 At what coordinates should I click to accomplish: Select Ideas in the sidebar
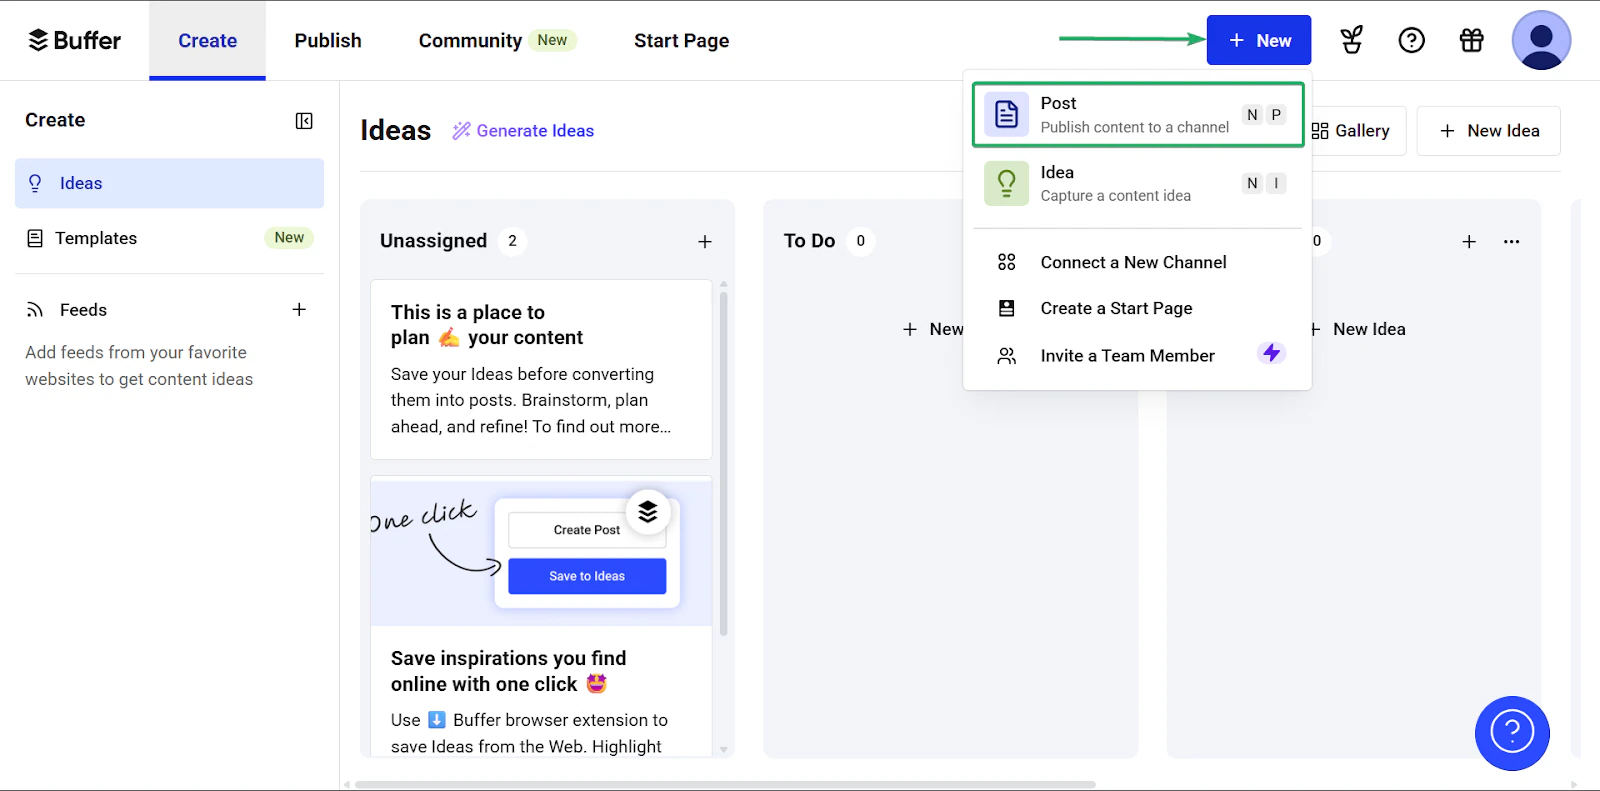[169, 183]
